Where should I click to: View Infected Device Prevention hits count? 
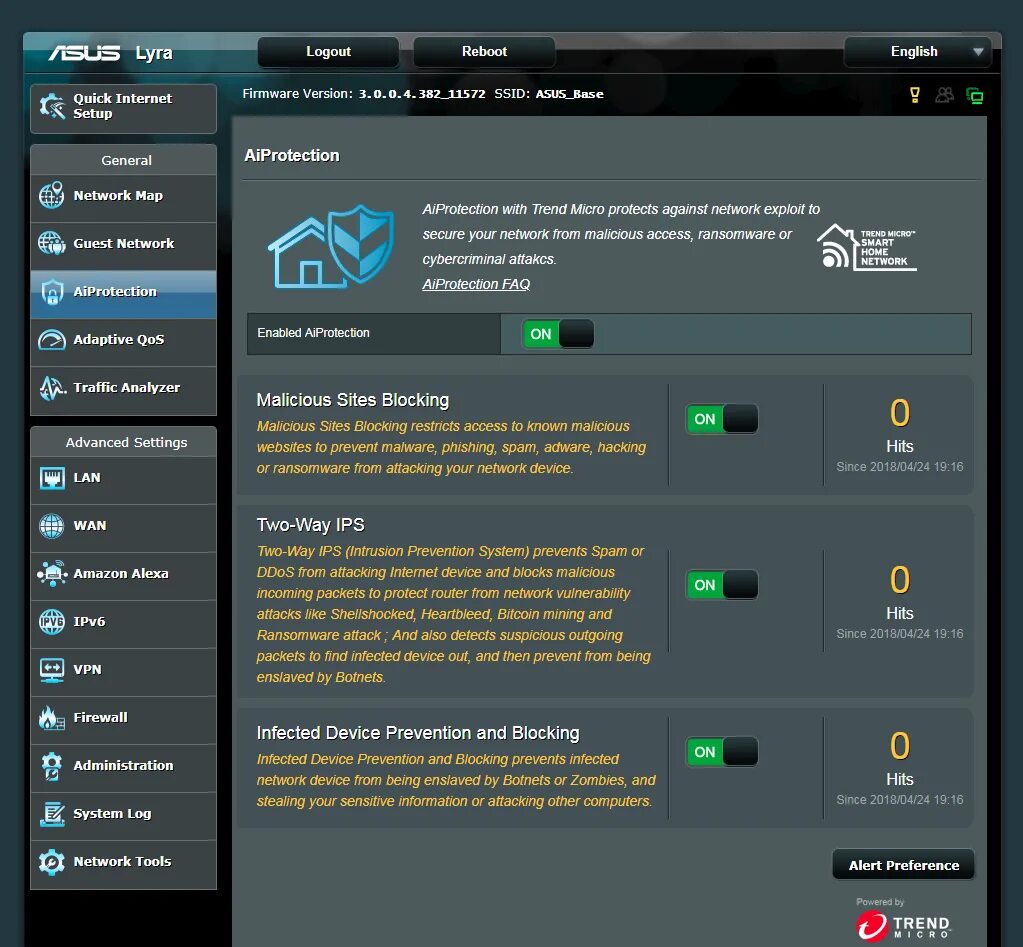[x=900, y=746]
